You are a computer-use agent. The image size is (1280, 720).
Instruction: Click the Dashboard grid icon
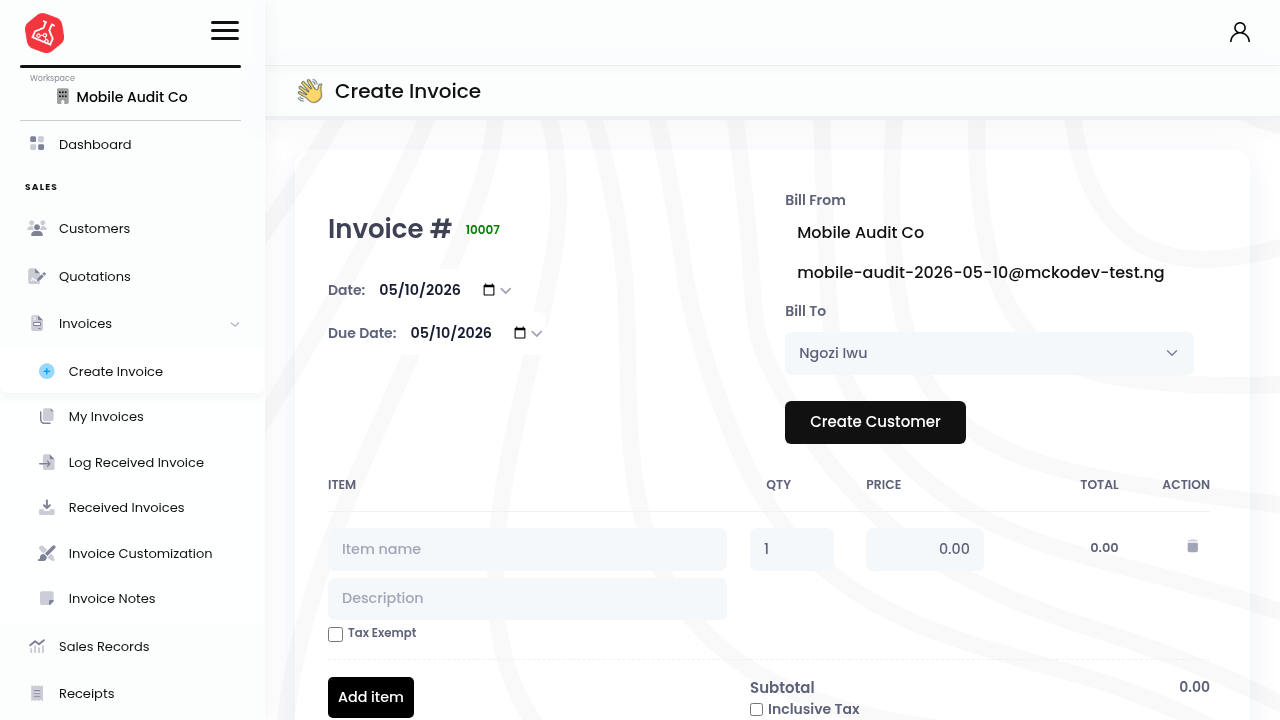click(x=37, y=144)
